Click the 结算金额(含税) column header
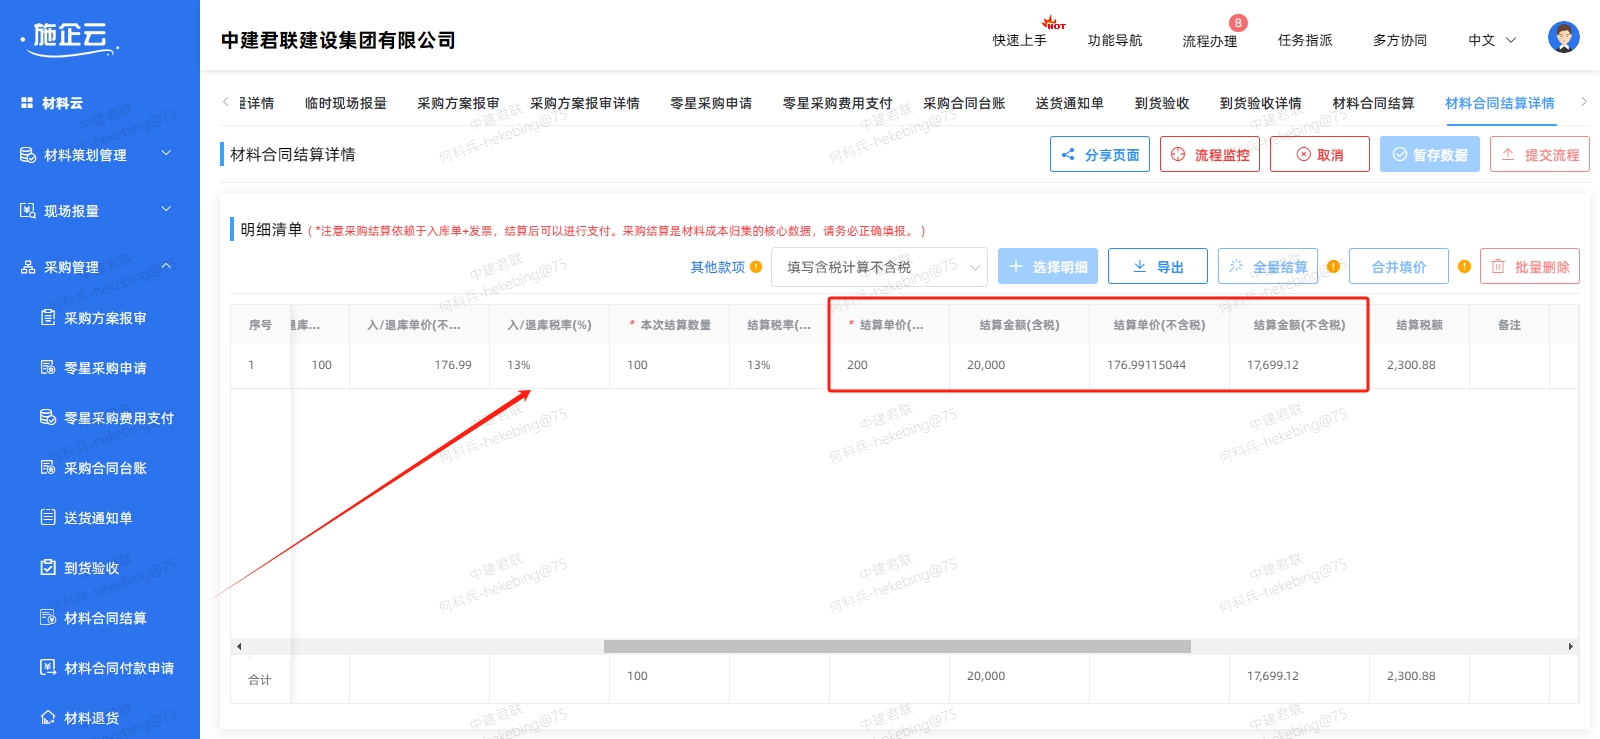 pos(1019,325)
